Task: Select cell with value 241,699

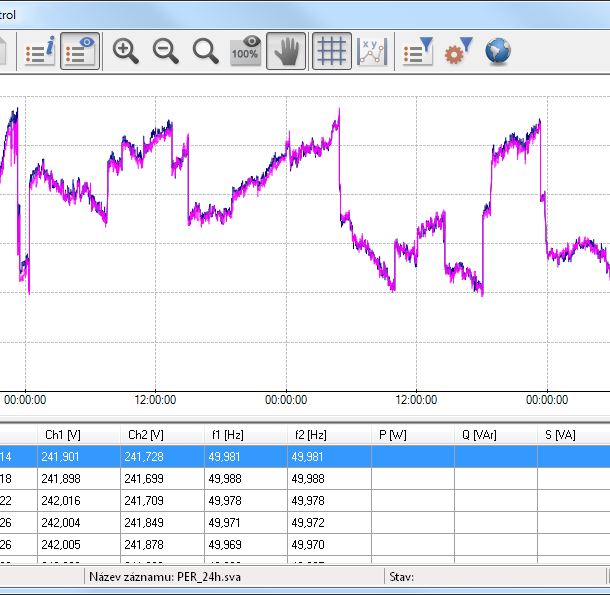Action: [162, 478]
